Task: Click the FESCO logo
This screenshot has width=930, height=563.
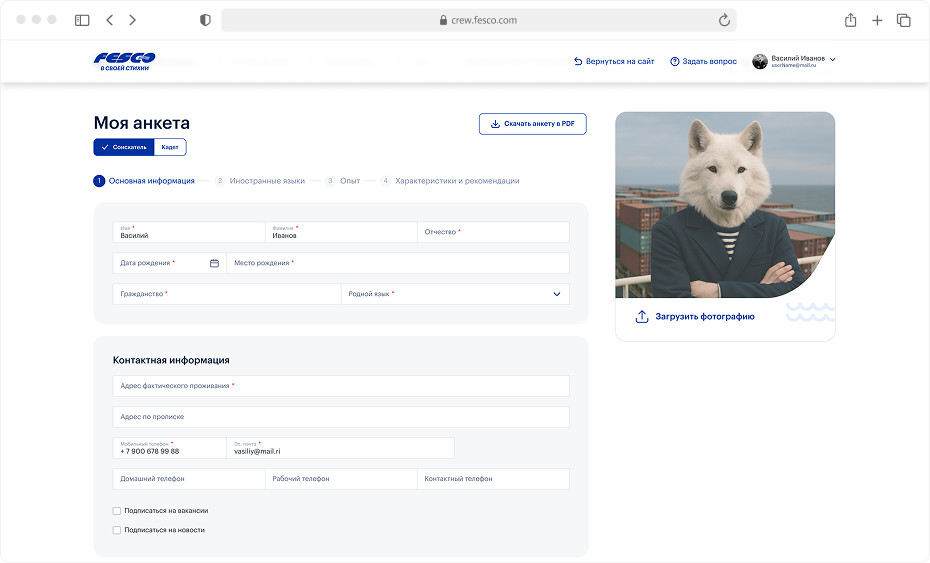Action: [x=124, y=61]
